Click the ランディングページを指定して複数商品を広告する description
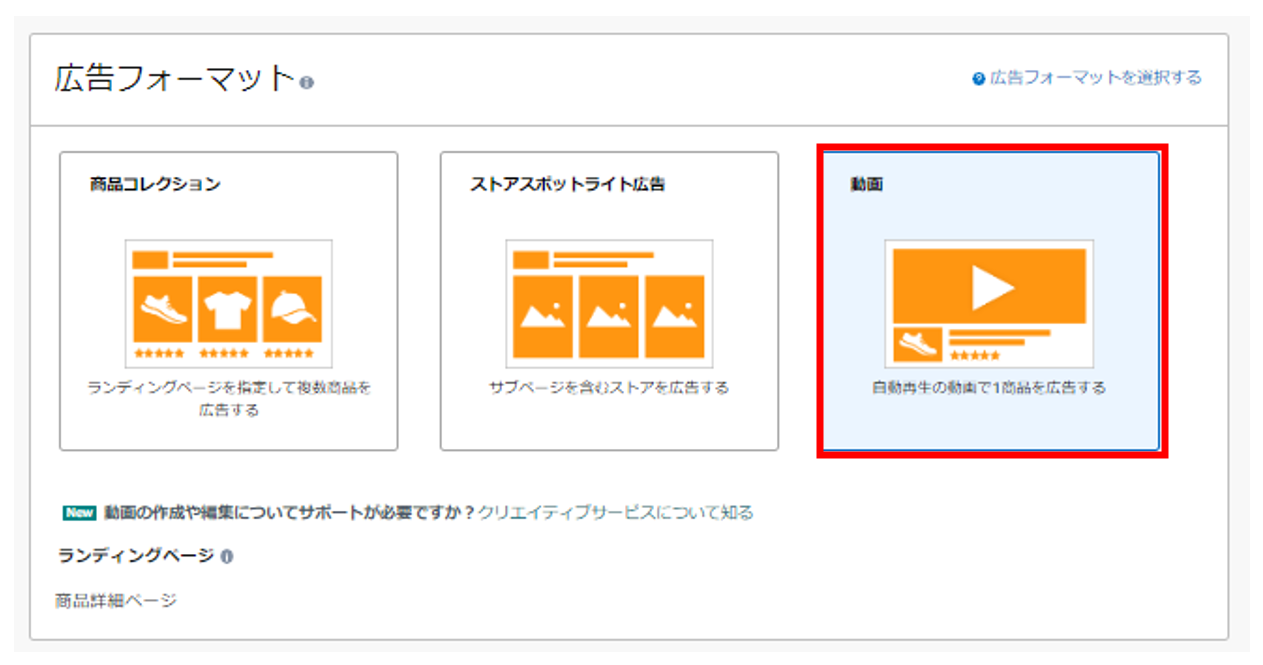This screenshot has width=1263, height=665. [229, 399]
